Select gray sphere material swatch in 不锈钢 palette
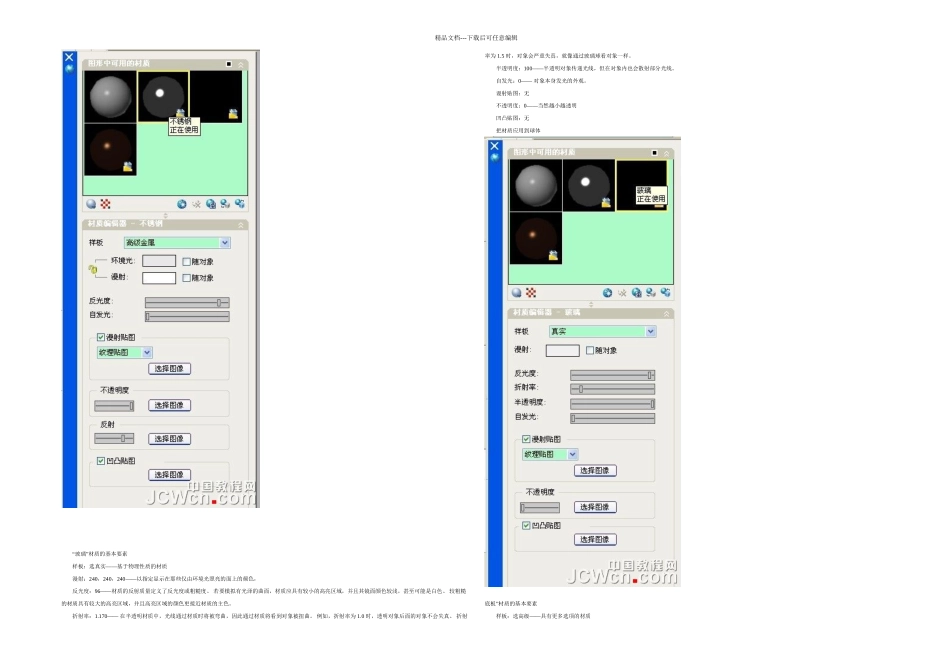Screen dimensions: 950x672 [x=110, y=97]
